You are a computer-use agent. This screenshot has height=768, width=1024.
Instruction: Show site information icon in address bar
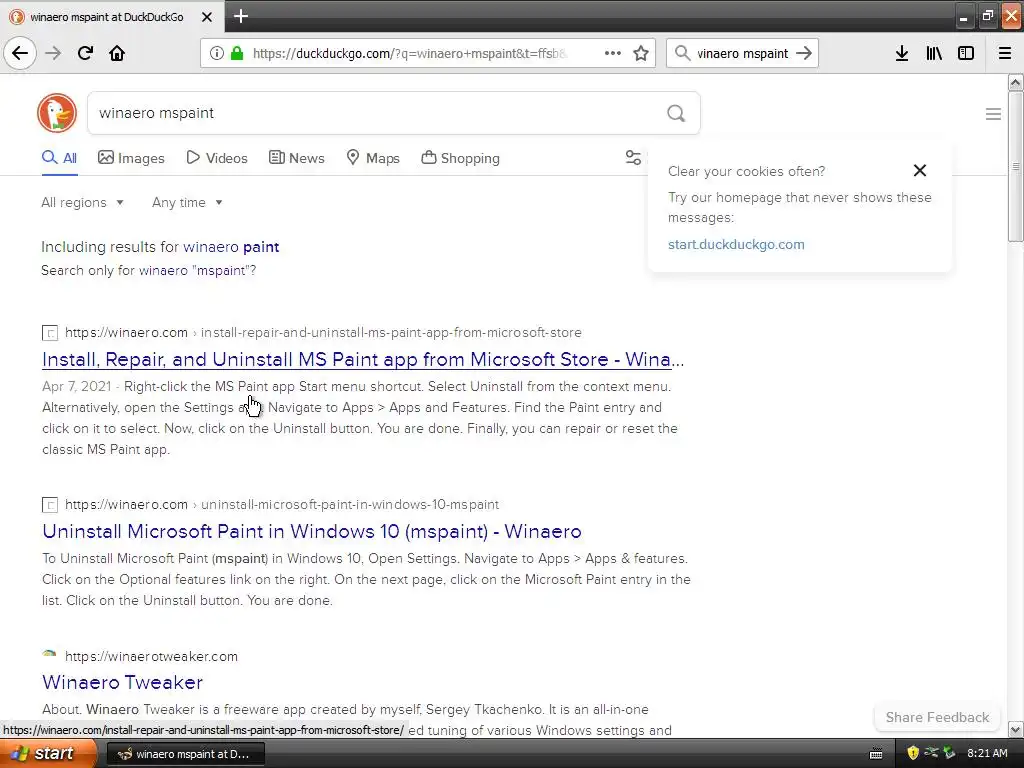(217, 53)
